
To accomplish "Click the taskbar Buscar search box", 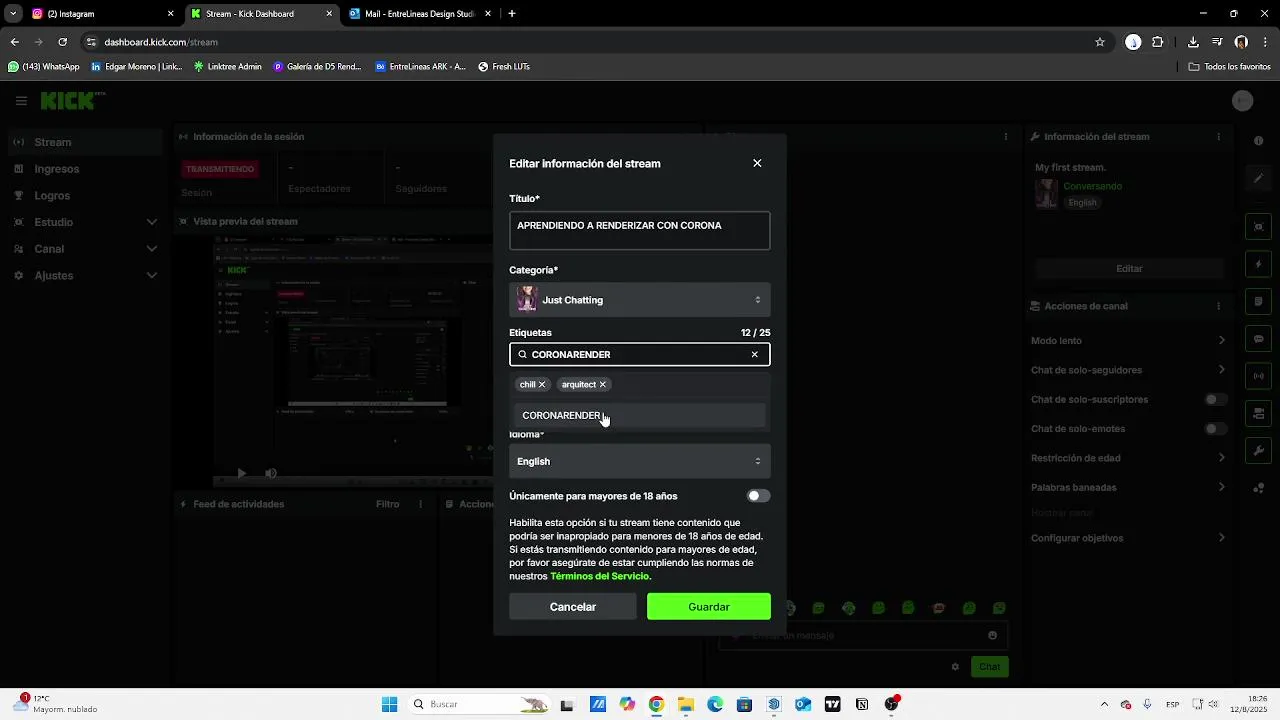I will tap(479, 704).
